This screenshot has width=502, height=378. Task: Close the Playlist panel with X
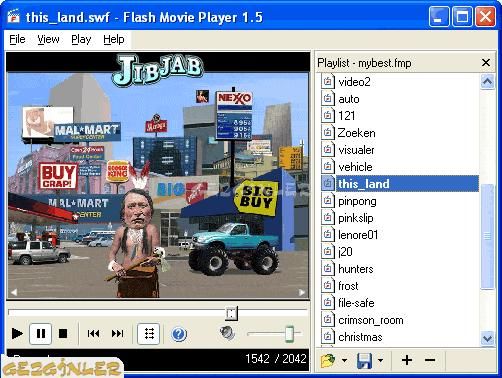(486, 62)
